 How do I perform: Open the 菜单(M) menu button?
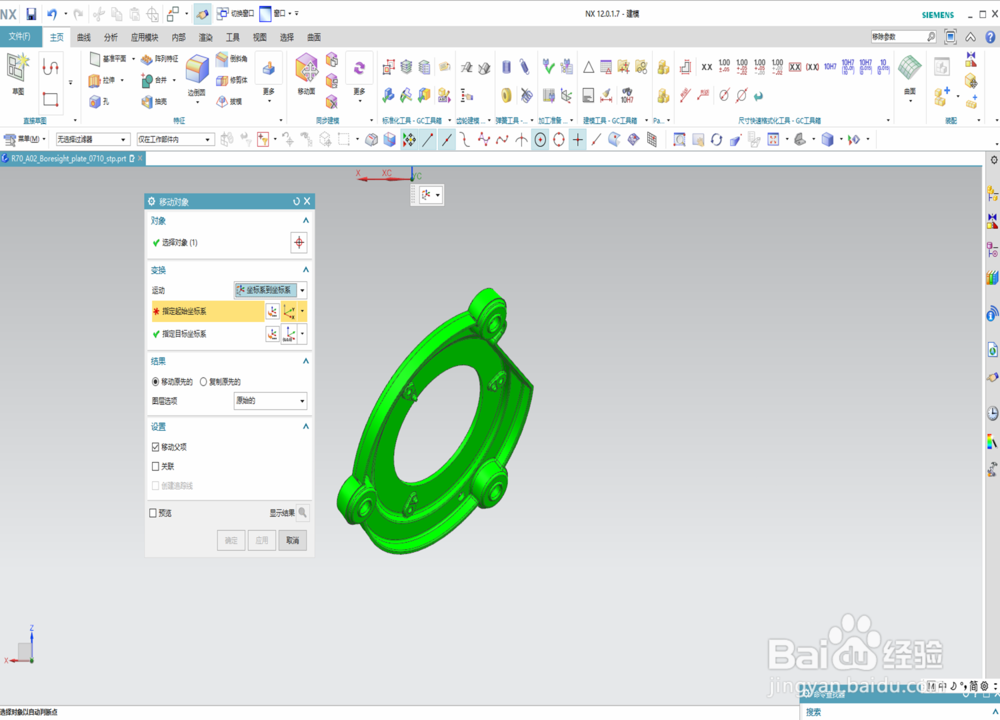[25, 139]
